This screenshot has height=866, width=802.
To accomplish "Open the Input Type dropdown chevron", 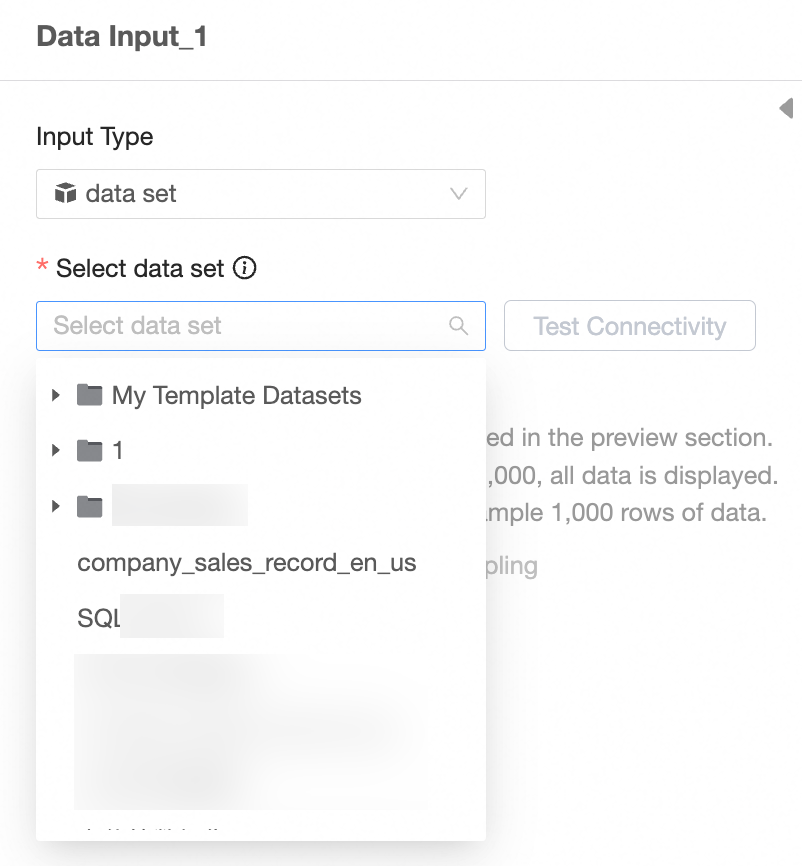I will 459,194.
